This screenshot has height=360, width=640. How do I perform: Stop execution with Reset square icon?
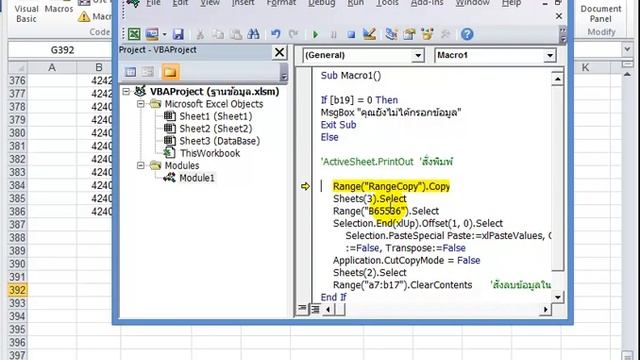351,35
